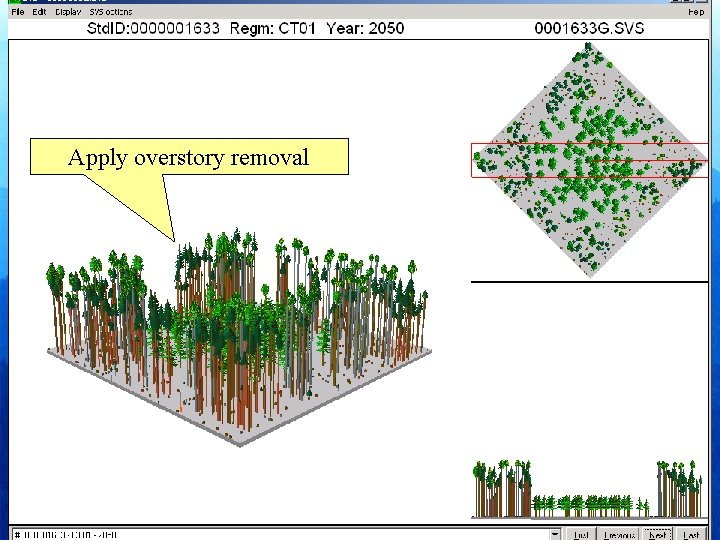Expand the stand selection dropdown arrow
This screenshot has height=540, width=720.
pos(555,534)
